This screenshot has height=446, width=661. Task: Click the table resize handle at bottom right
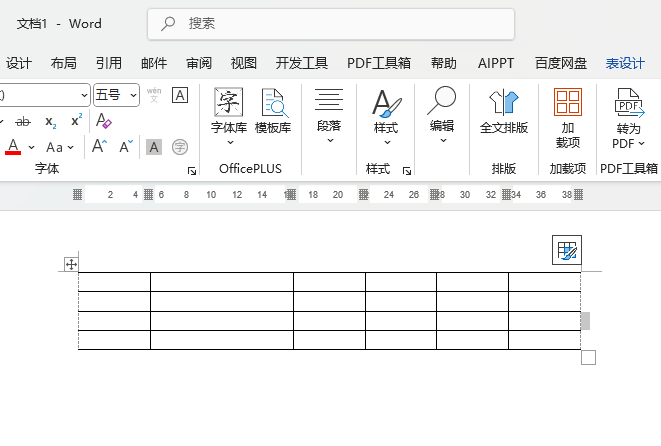(588, 357)
